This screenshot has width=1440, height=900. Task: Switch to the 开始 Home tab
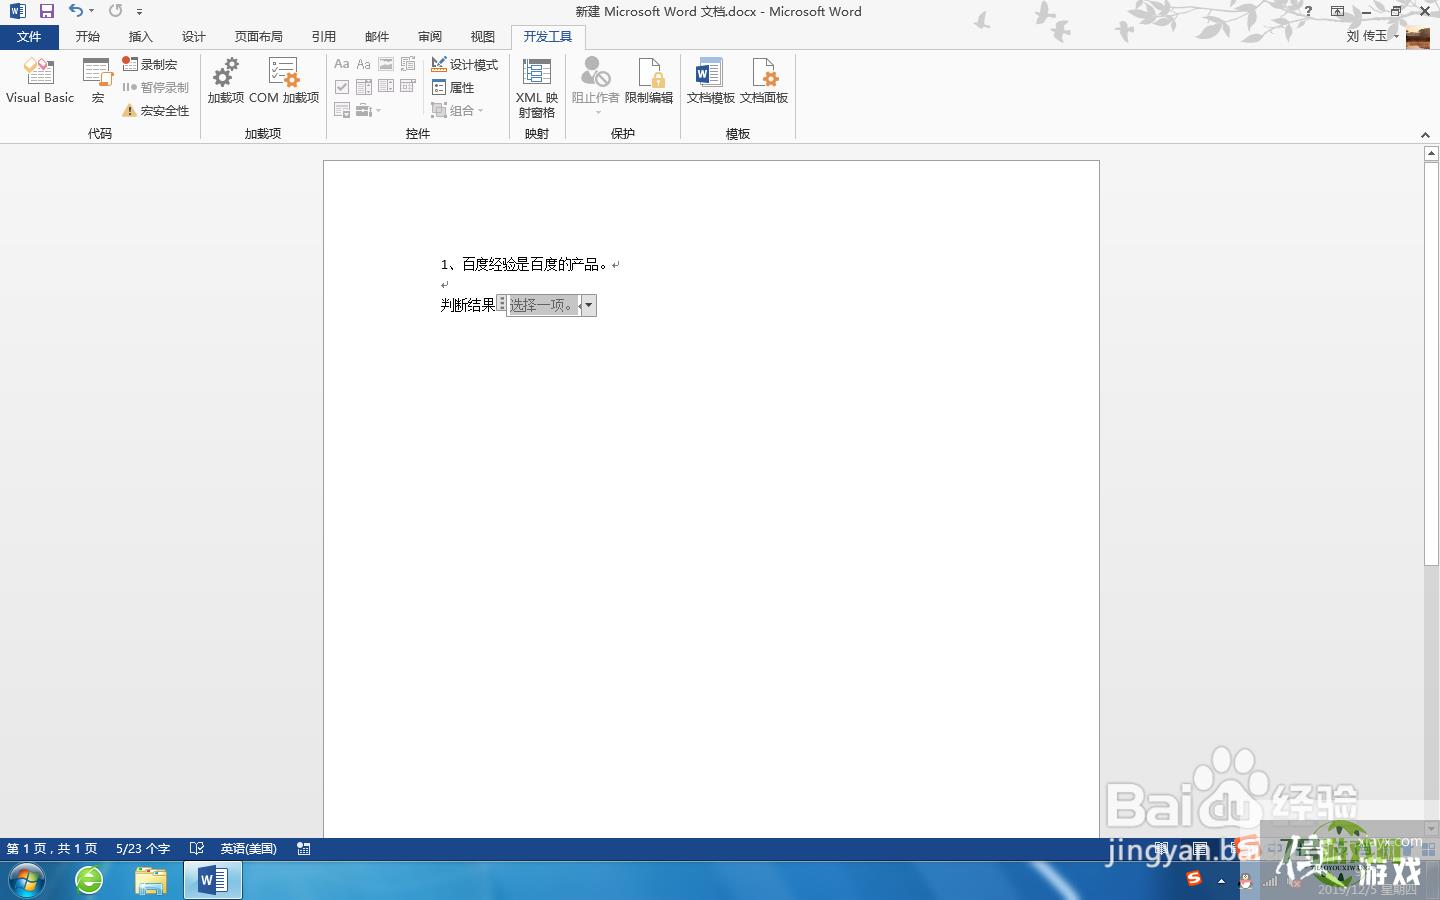point(88,36)
